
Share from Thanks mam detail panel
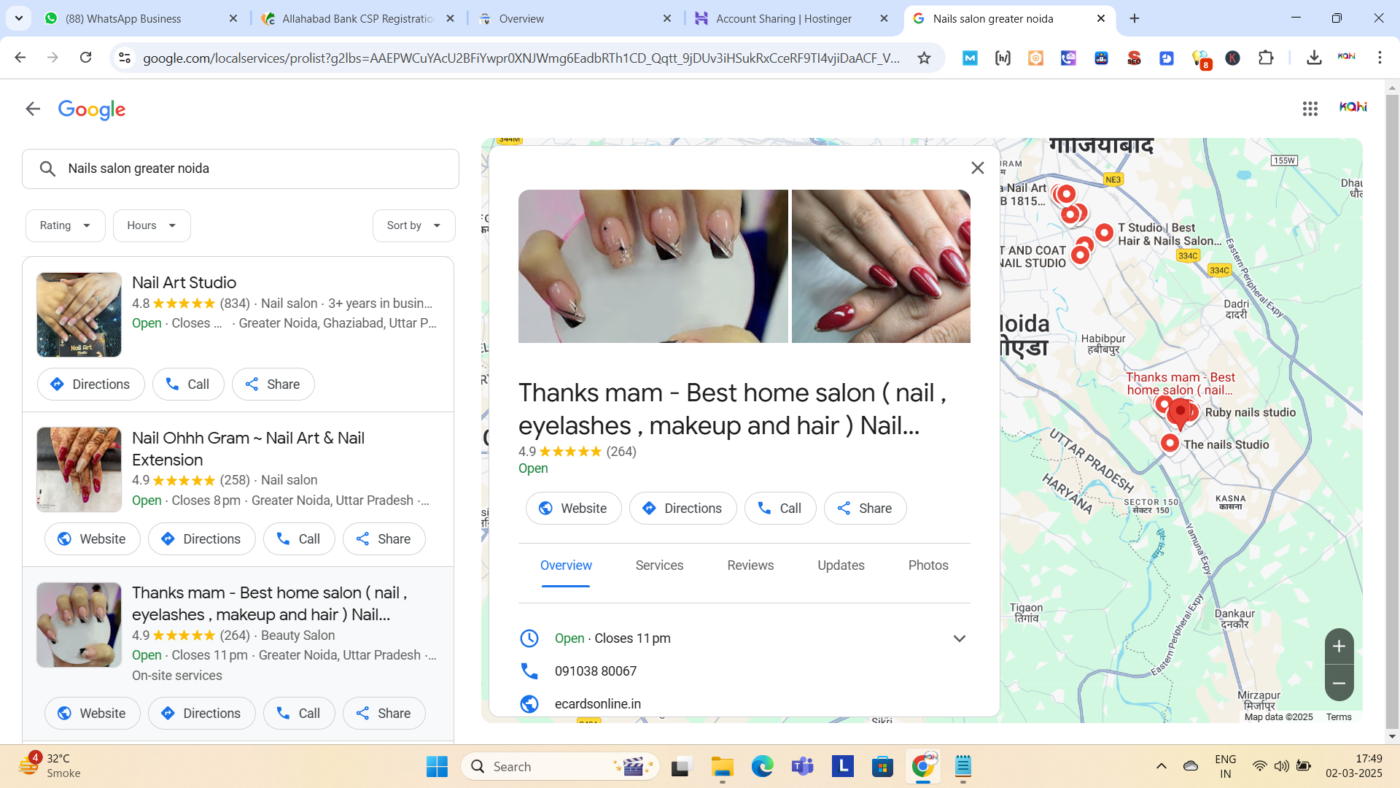pos(865,508)
